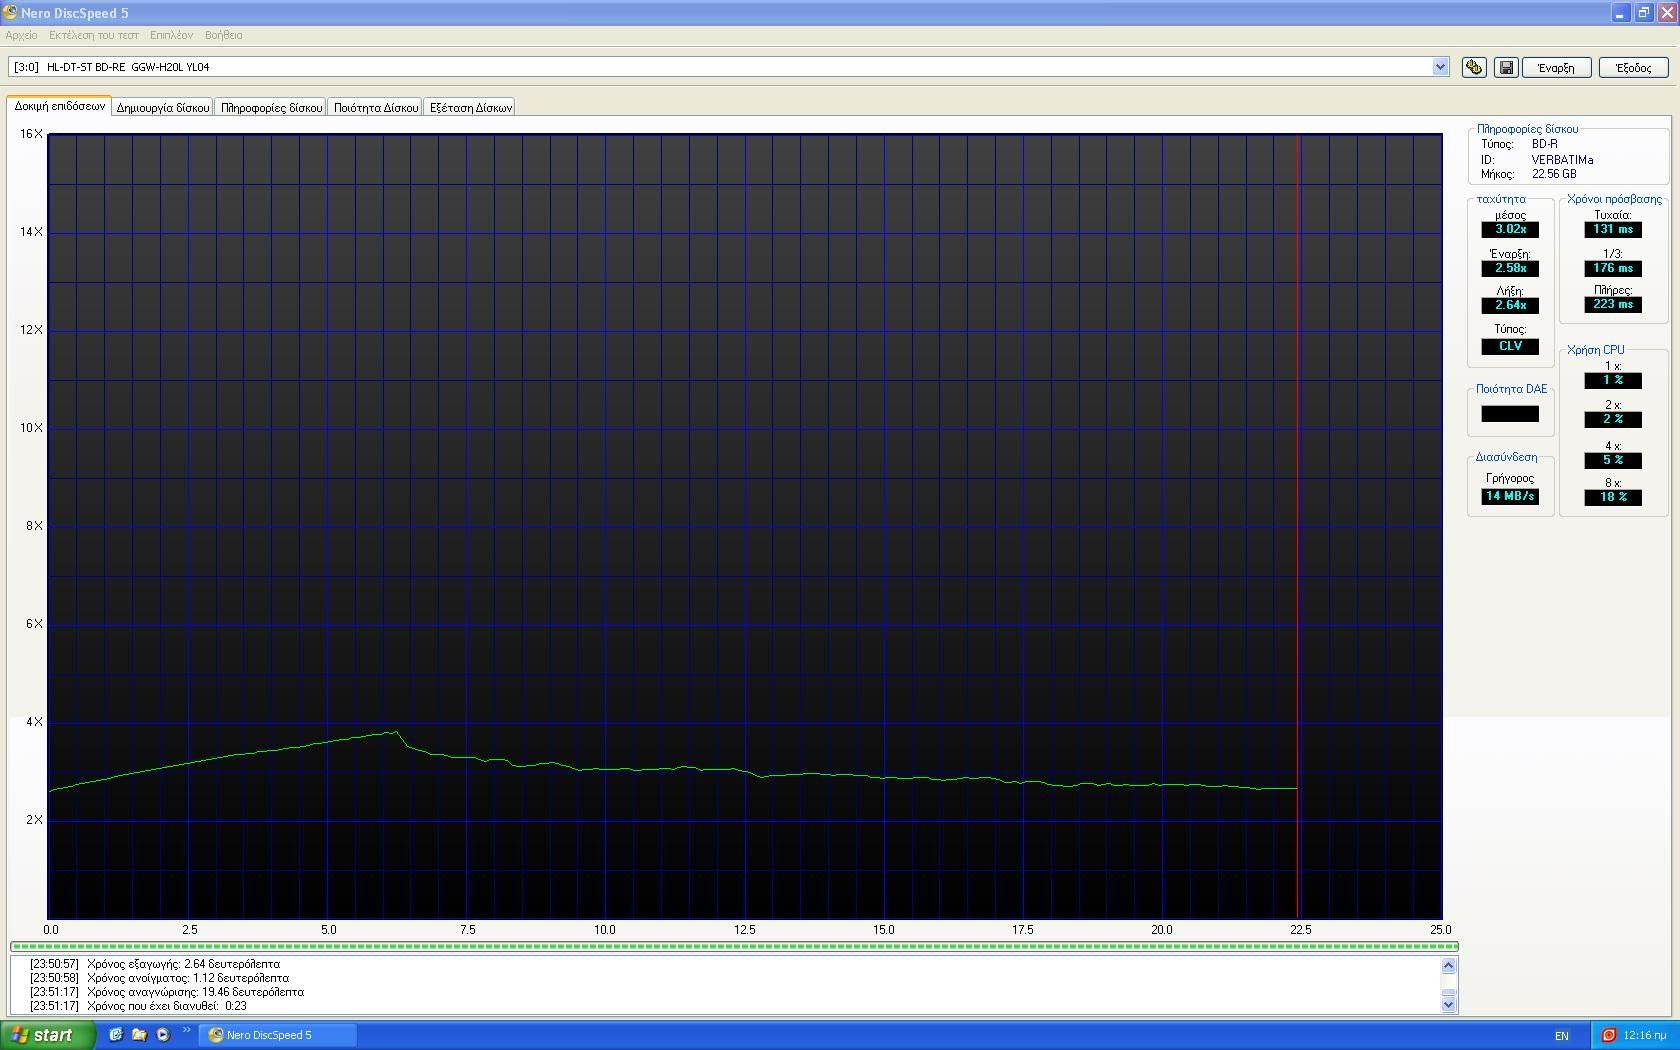Click the down arrow on the log scrollbar
Screen dimensions: 1680x1050
click(1449, 1005)
